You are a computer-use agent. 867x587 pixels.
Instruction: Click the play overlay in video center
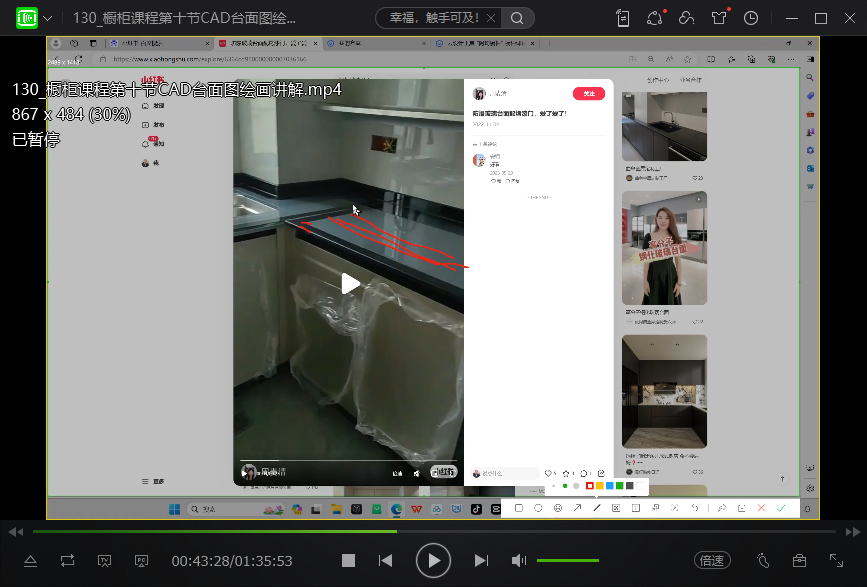(x=349, y=284)
